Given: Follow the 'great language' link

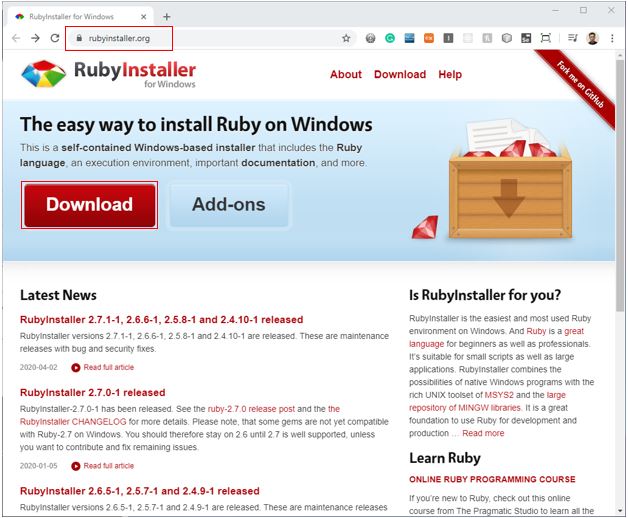Looking at the screenshot, I should coord(574,331).
